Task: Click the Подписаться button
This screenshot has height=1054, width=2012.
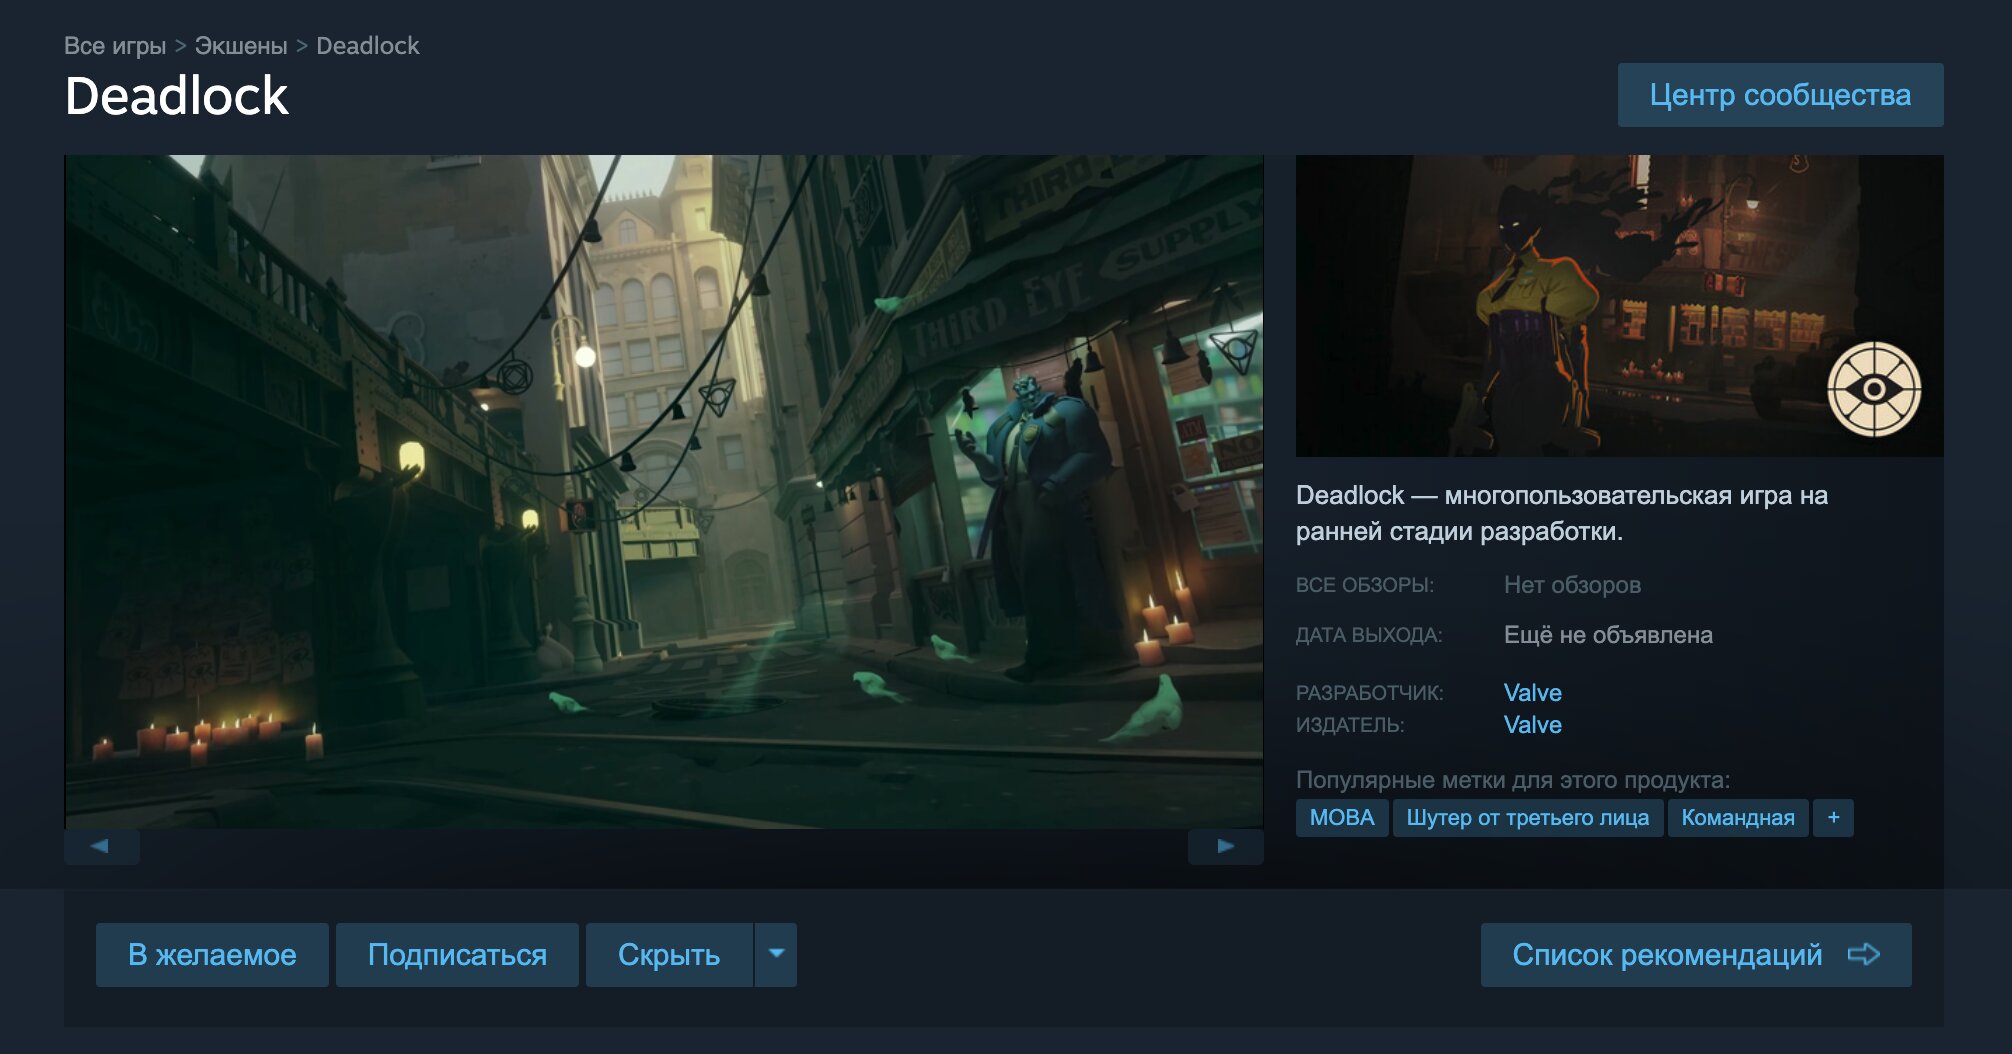Action: coord(457,954)
